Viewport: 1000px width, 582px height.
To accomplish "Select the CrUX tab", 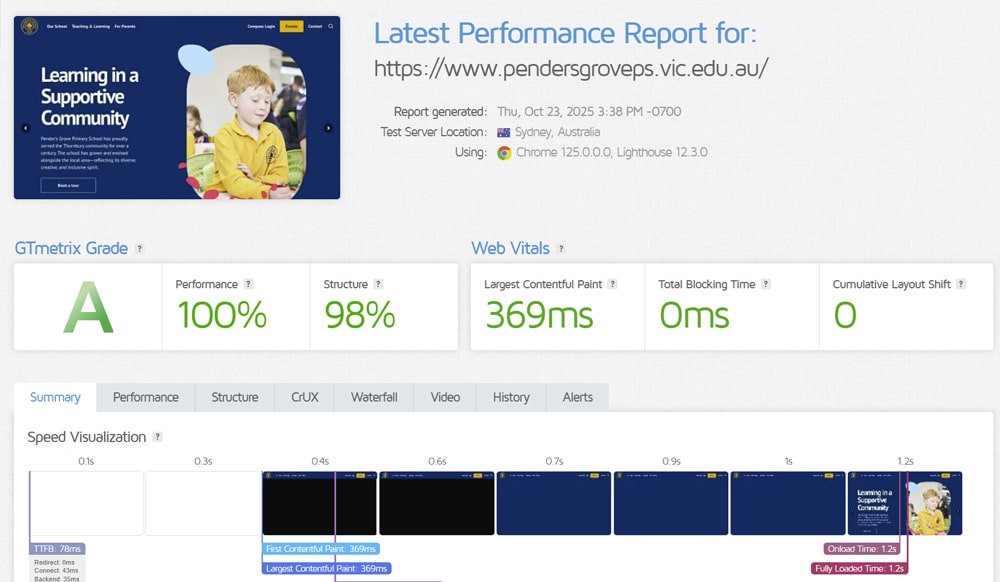I will pos(305,397).
